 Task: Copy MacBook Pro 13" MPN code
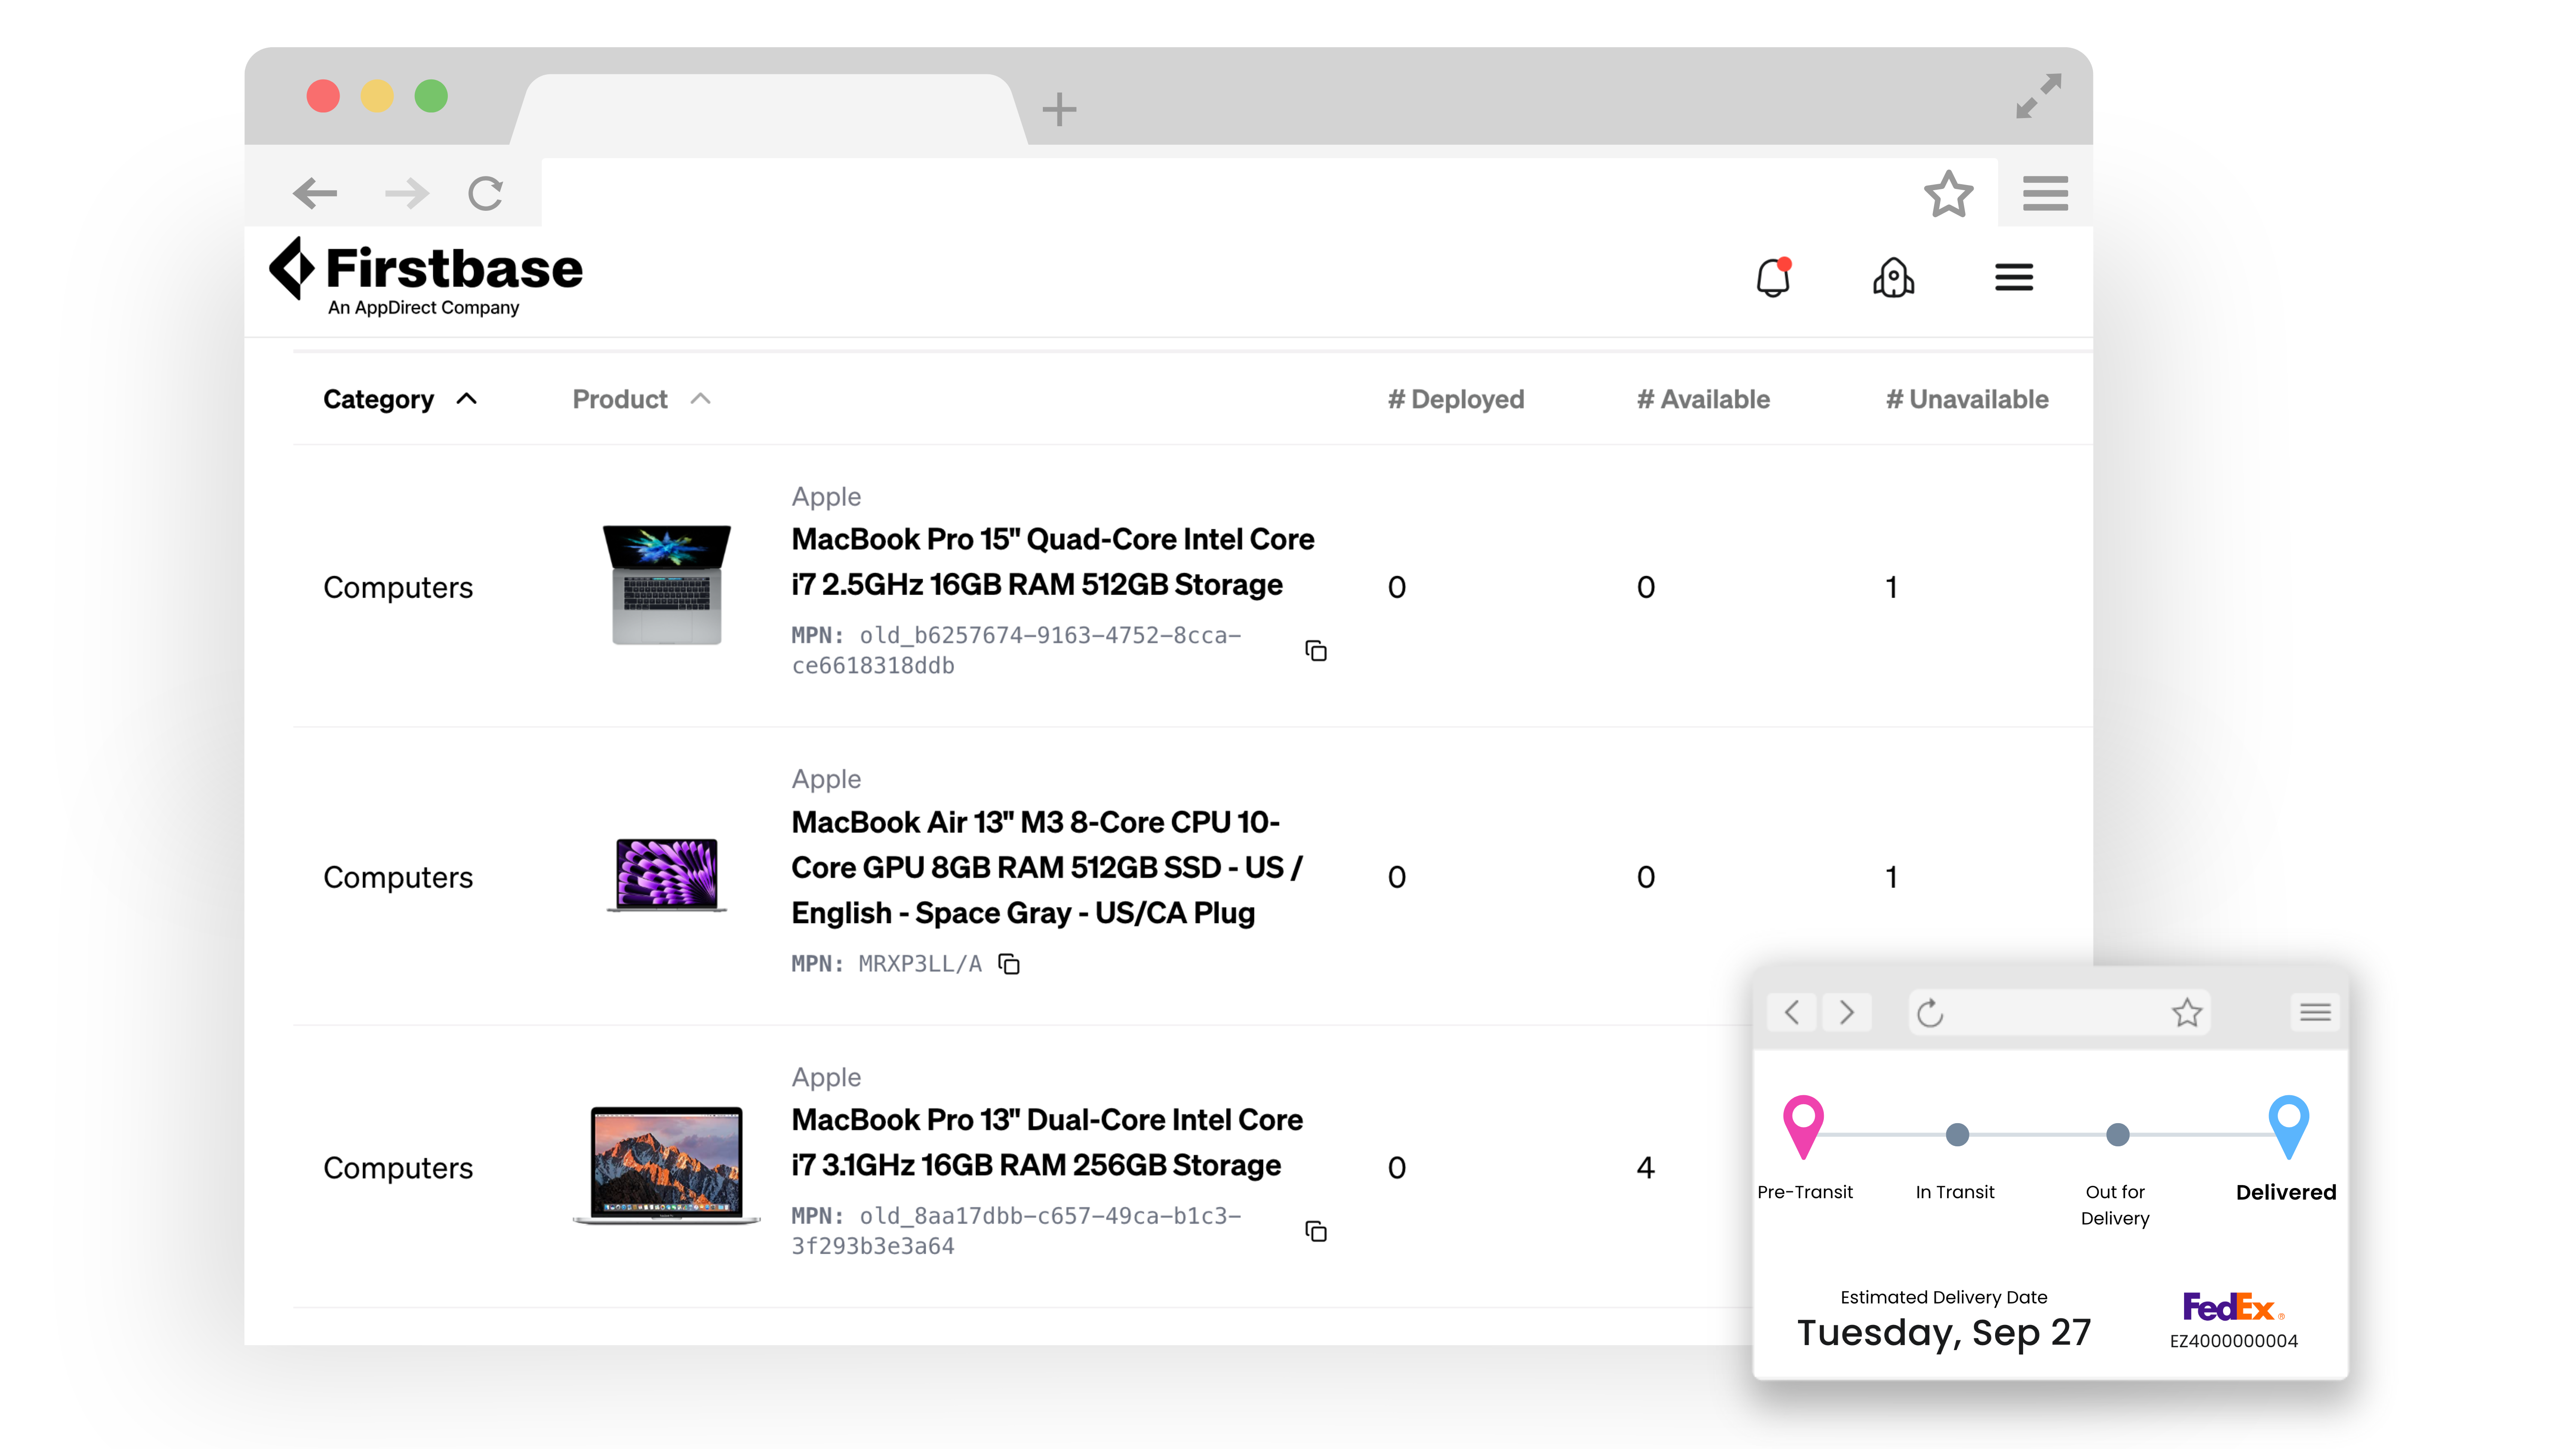(x=1316, y=1231)
